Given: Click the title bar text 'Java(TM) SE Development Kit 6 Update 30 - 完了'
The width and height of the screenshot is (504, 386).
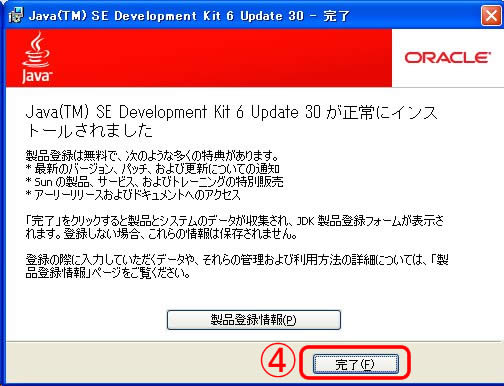Looking at the screenshot, I should (x=189, y=16).
